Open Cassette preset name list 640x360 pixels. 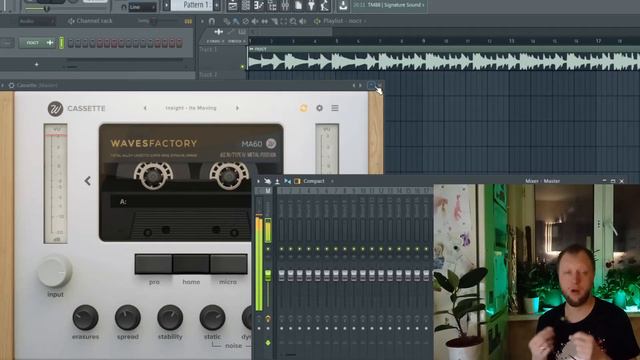coord(191,108)
